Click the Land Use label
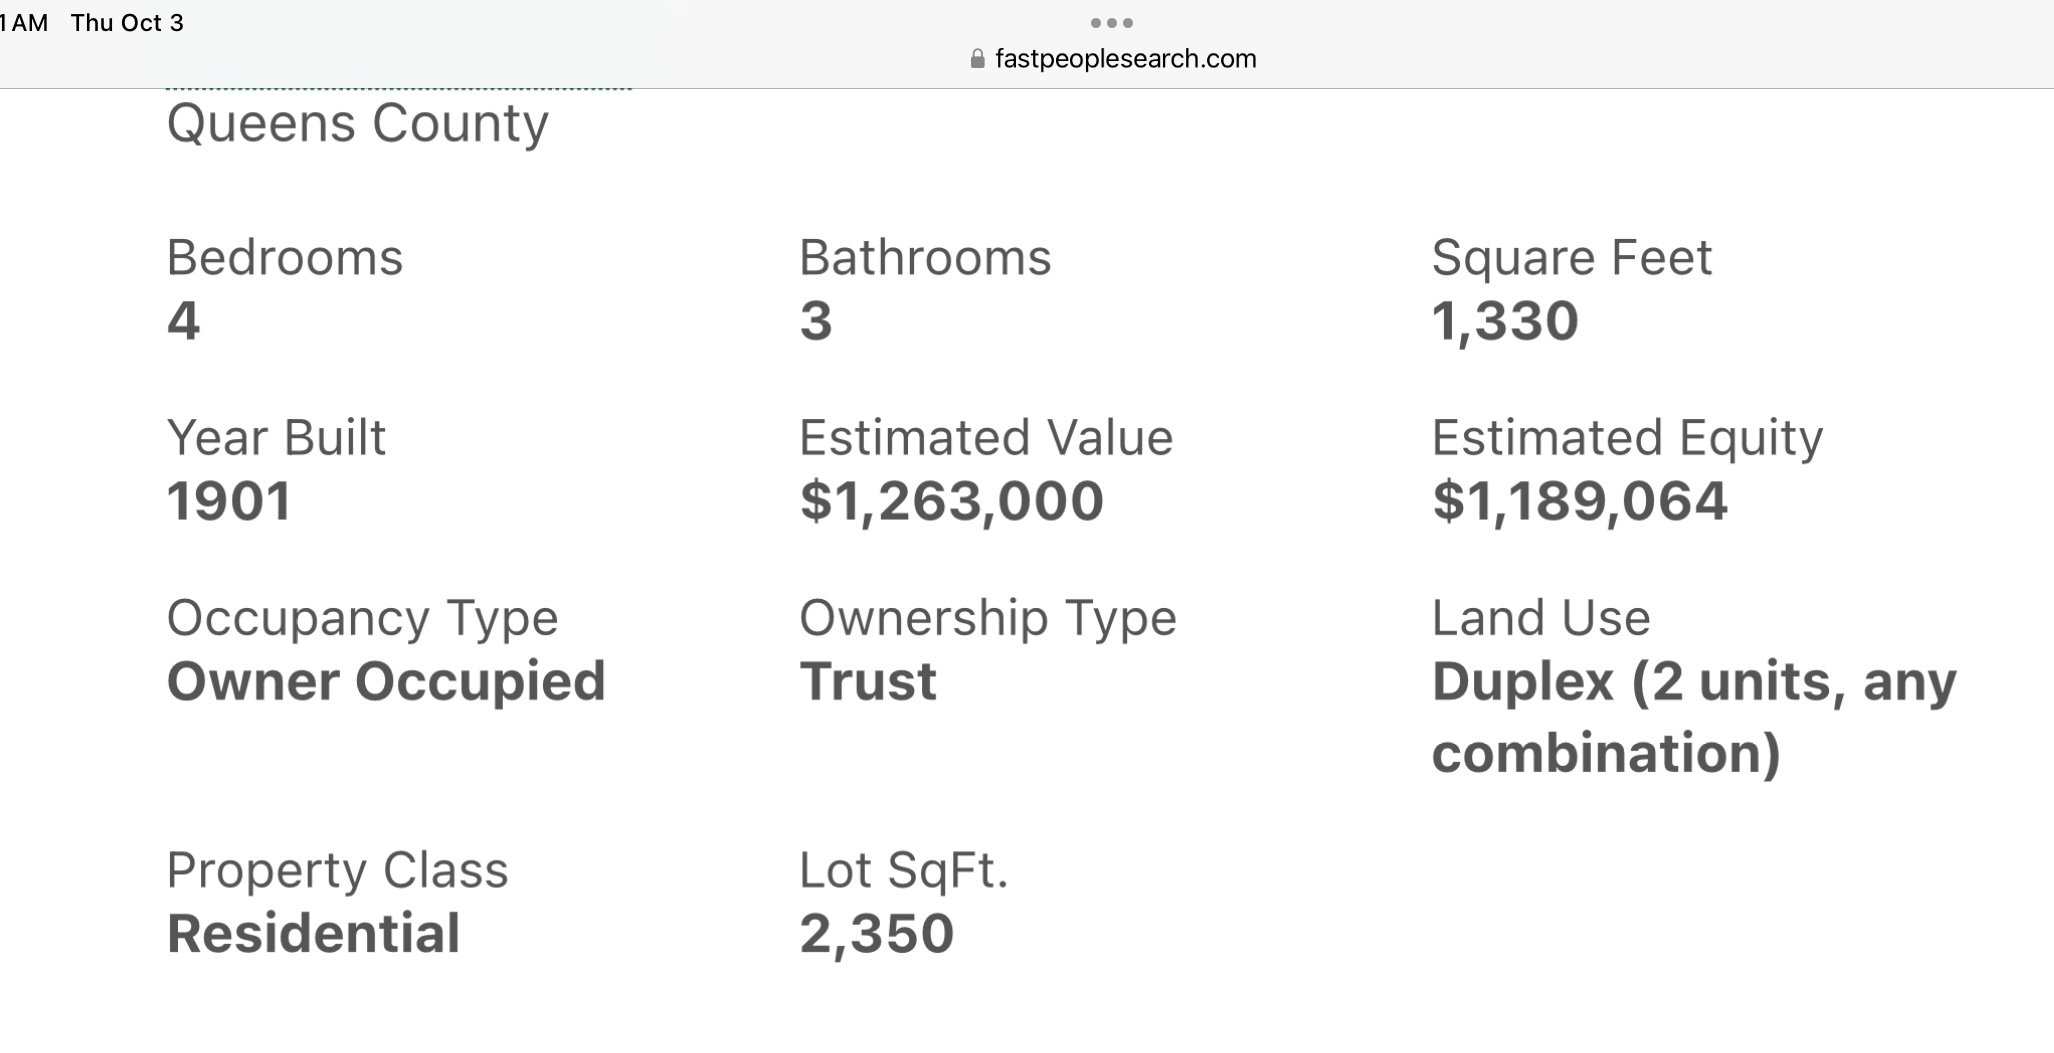 point(1541,618)
